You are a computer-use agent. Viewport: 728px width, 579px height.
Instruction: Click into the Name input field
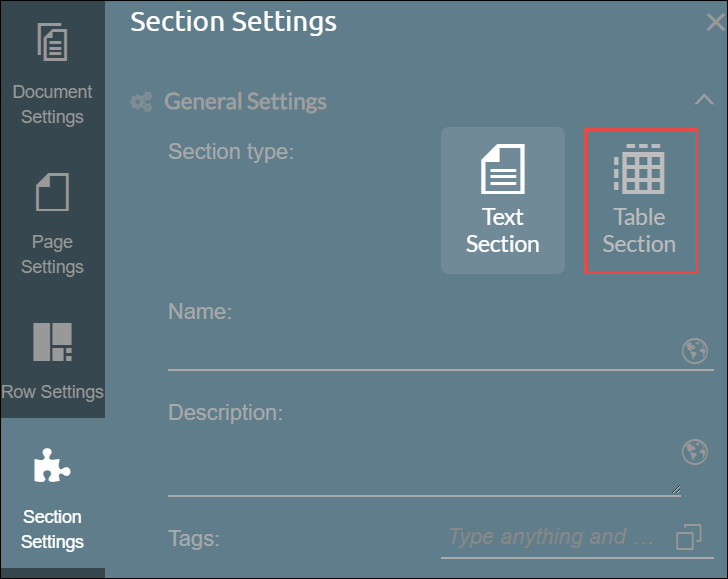(420, 353)
